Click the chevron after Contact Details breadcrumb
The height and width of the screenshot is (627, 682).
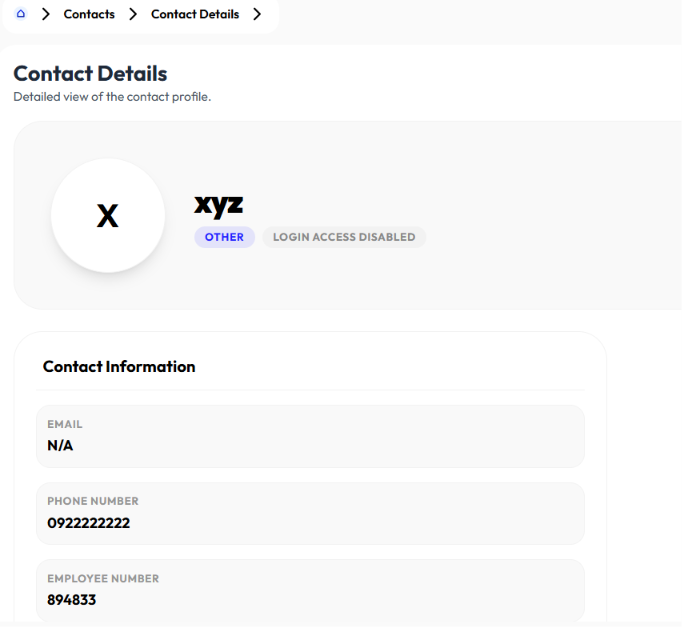[x=257, y=14]
